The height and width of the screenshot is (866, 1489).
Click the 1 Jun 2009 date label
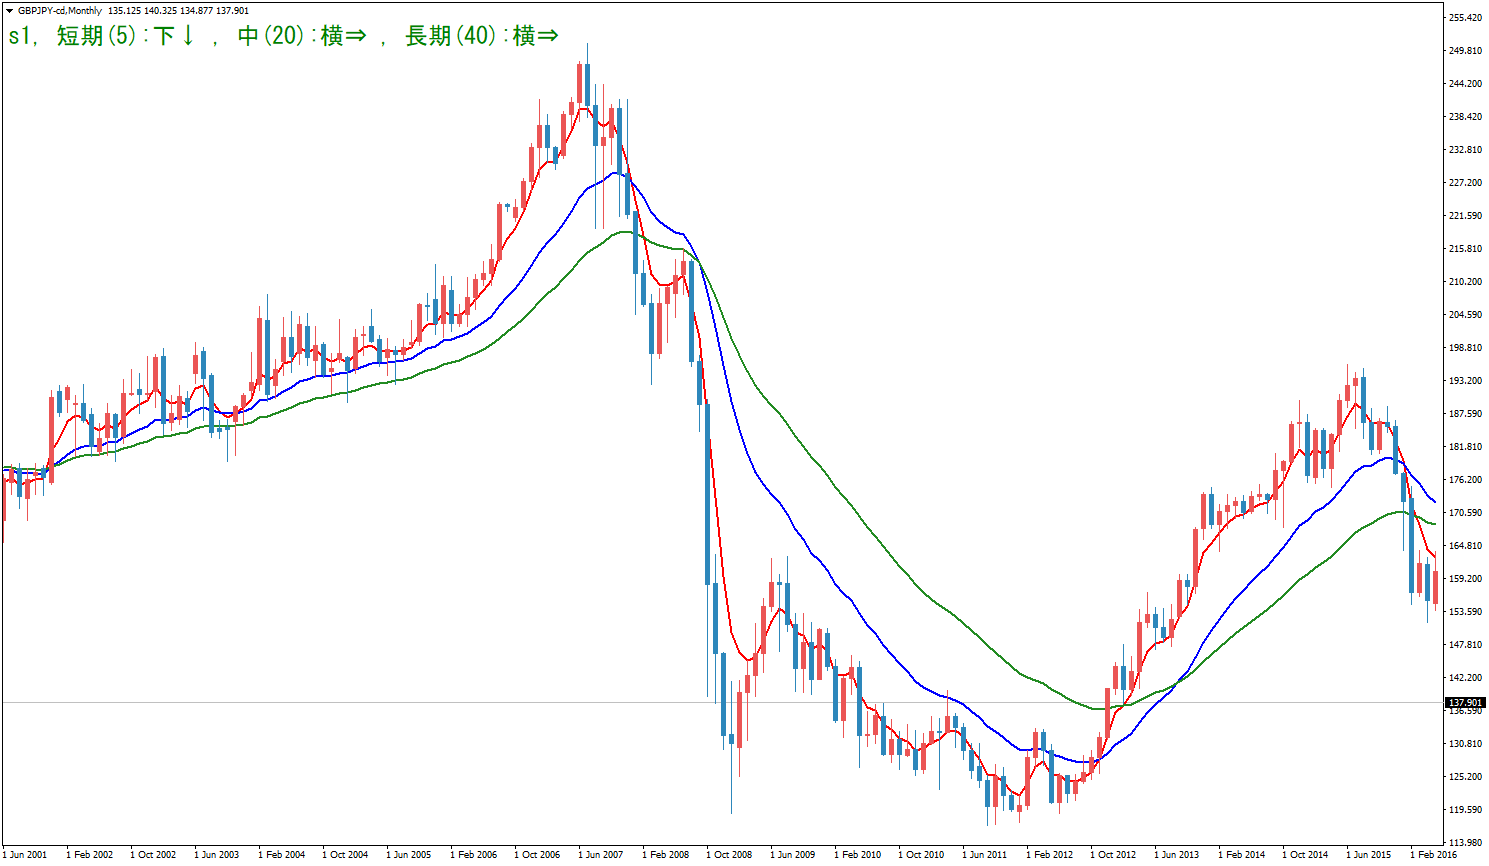793,855
